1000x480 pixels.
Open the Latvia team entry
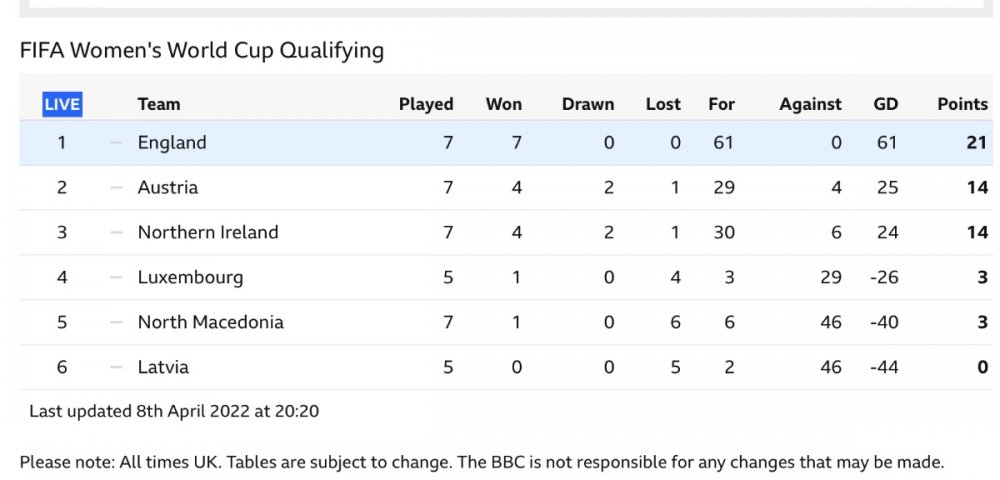coord(163,367)
